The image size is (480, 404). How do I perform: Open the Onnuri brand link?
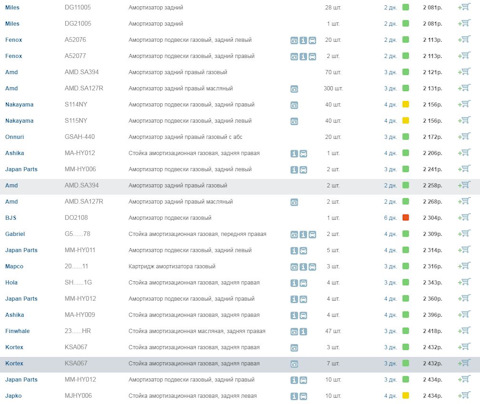tap(15, 137)
